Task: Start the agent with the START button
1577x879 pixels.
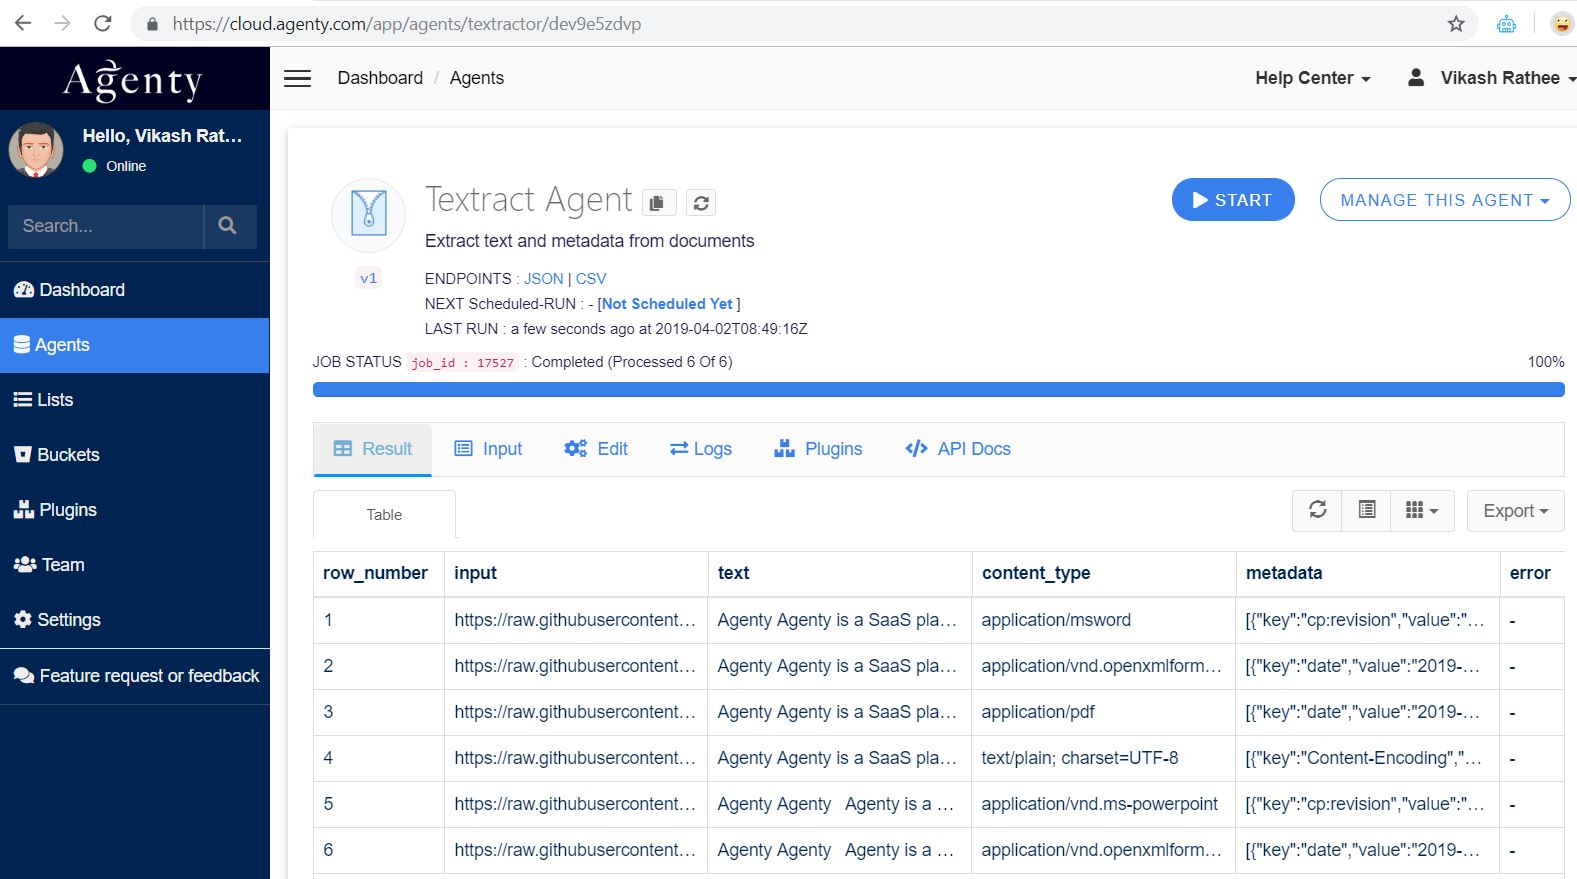Action: click(x=1233, y=200)
